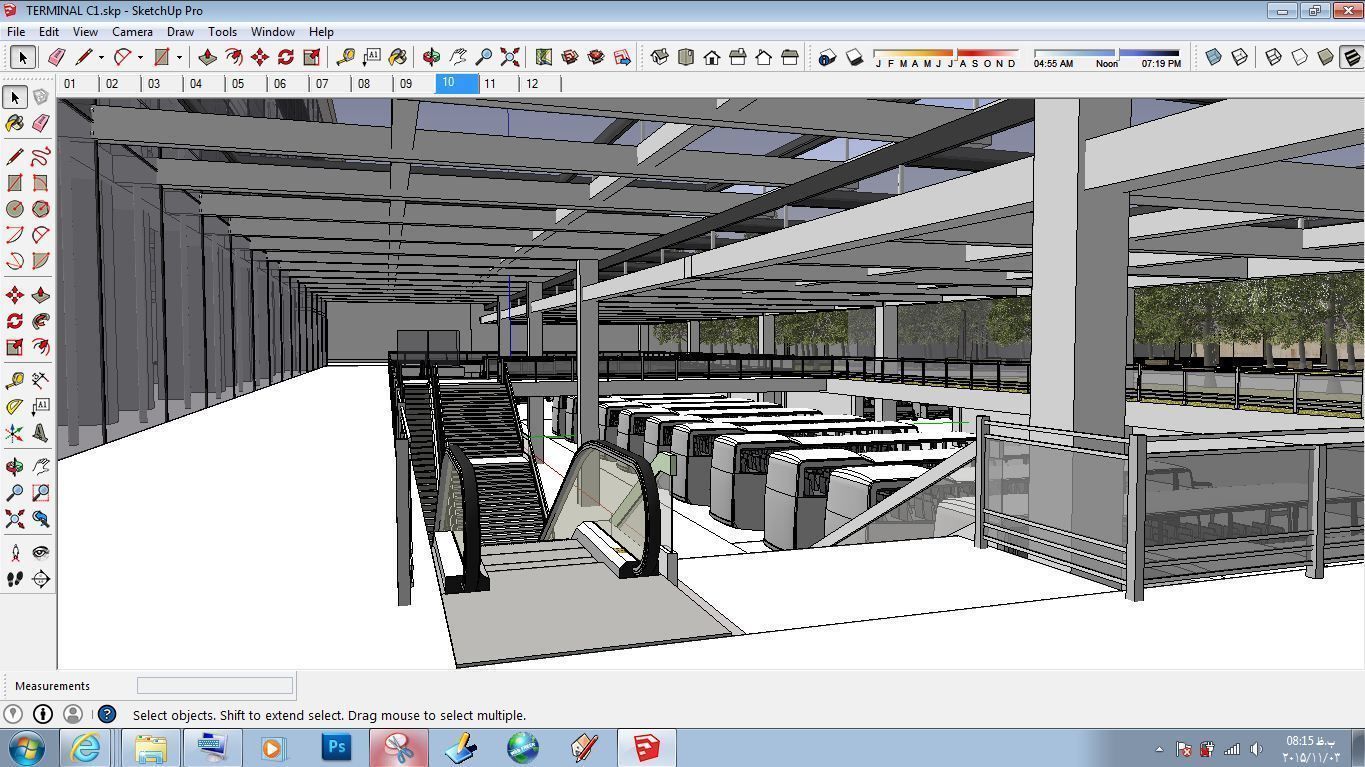The image size is (1365, 767).
Task: Open the View menu
Action: [85, 32]
